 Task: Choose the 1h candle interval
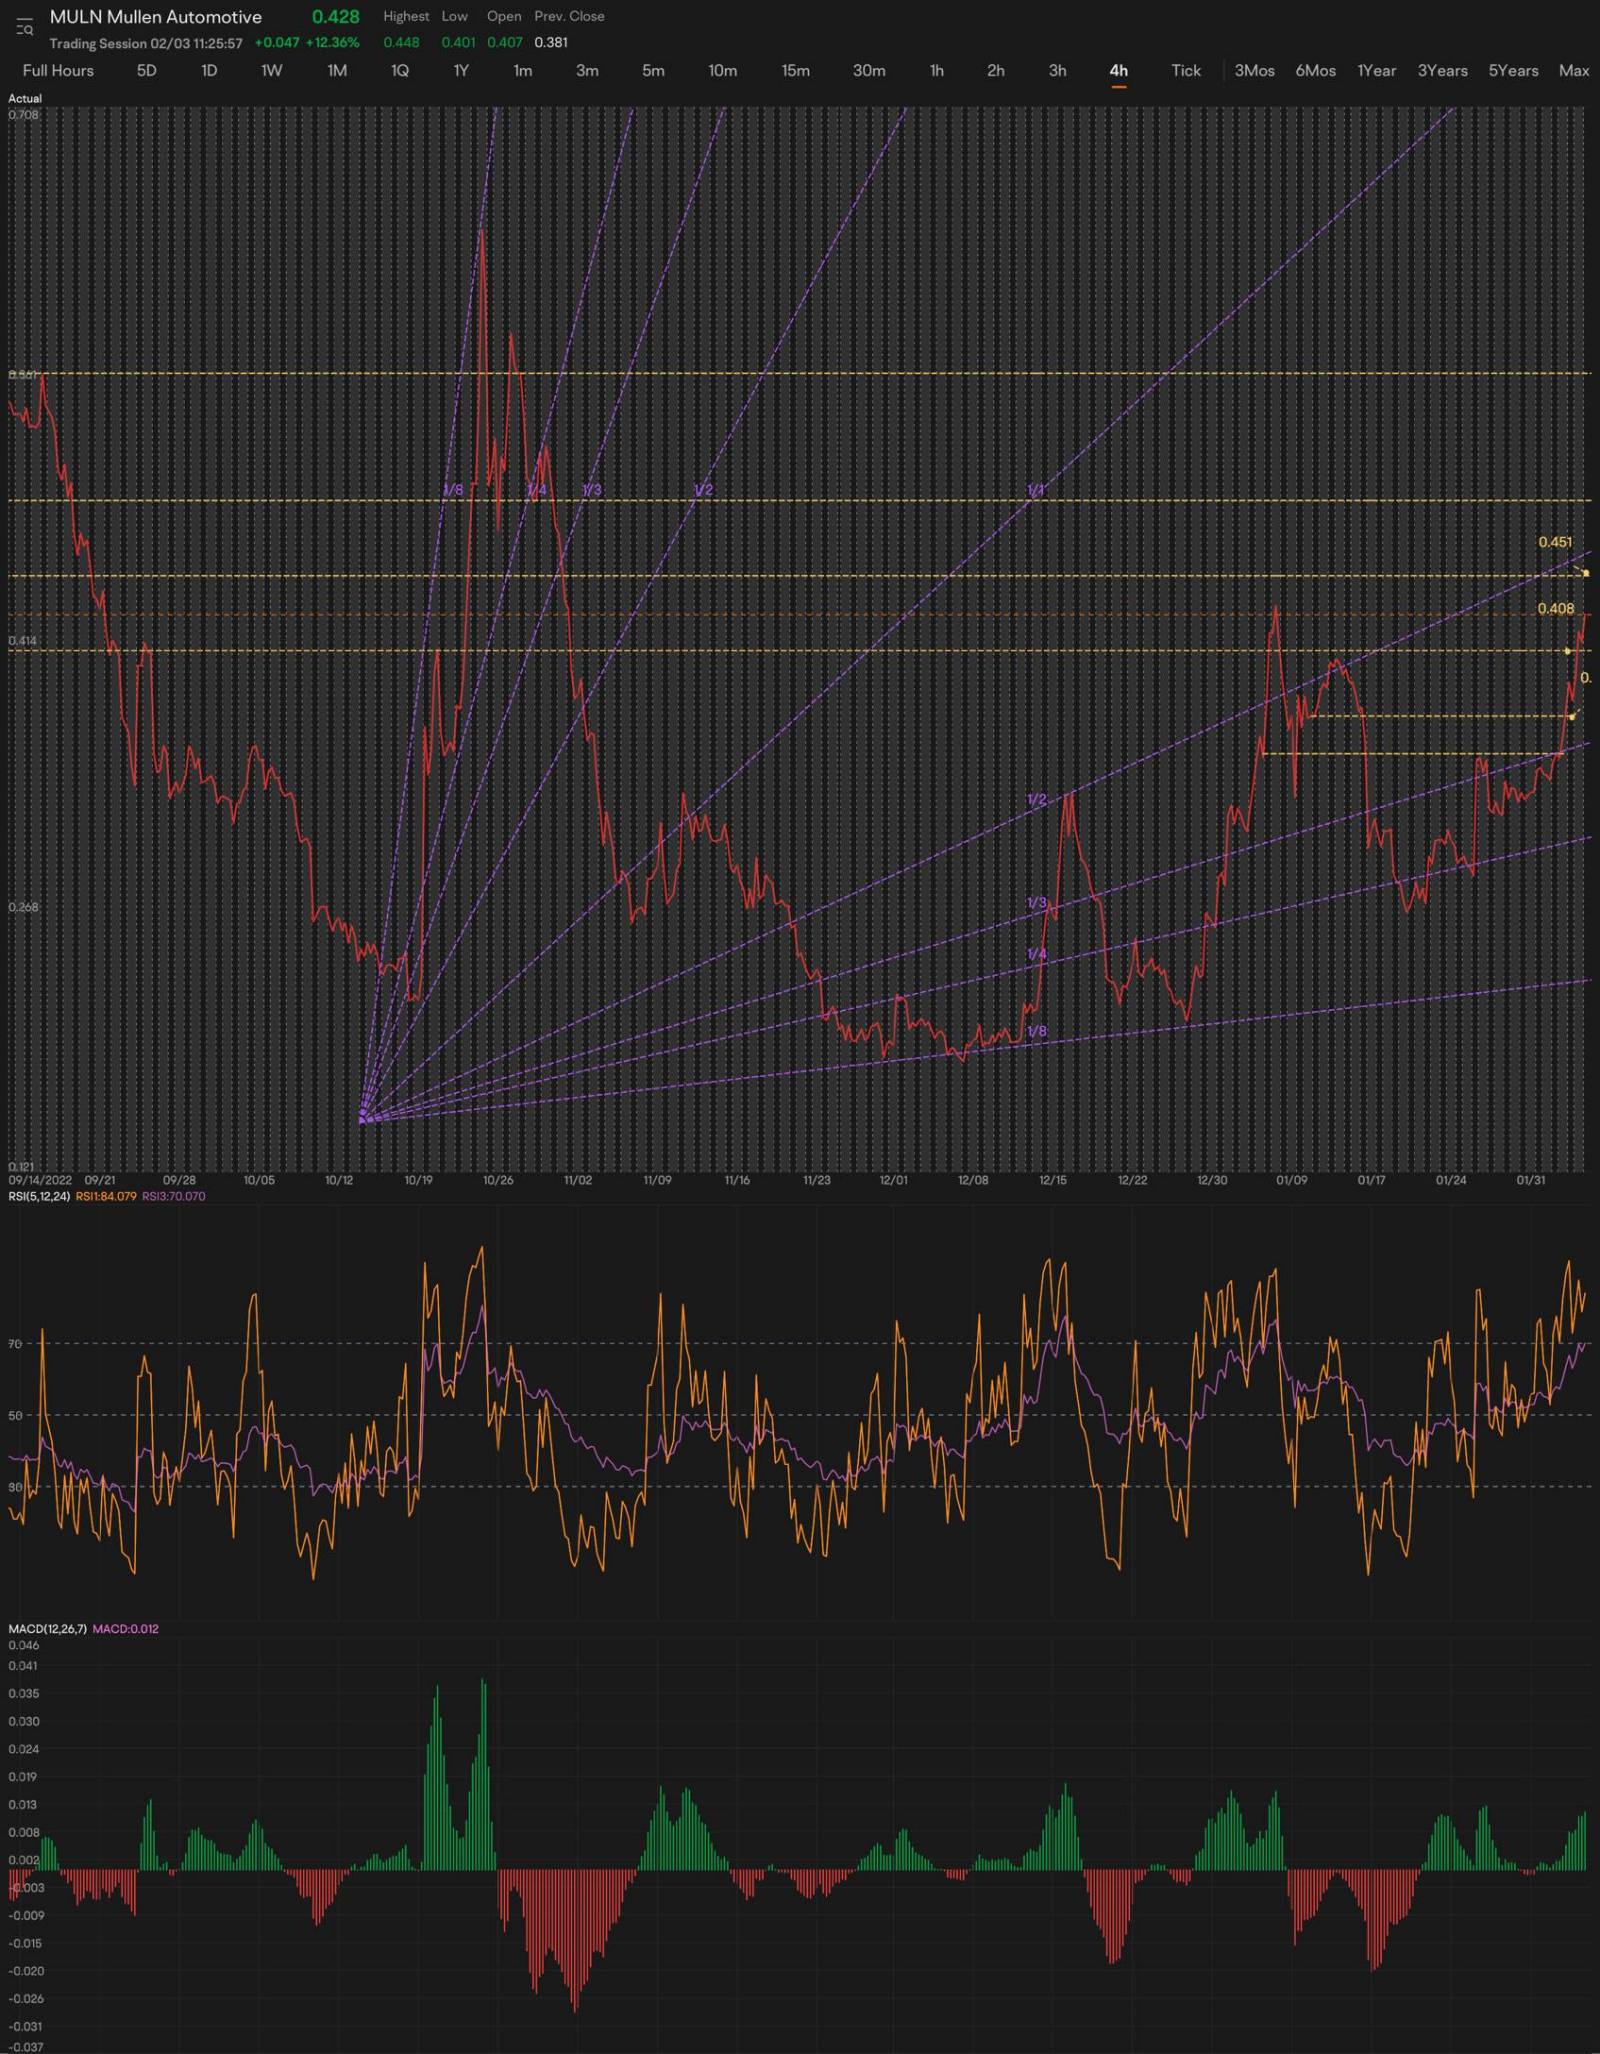tap(936, 70)
